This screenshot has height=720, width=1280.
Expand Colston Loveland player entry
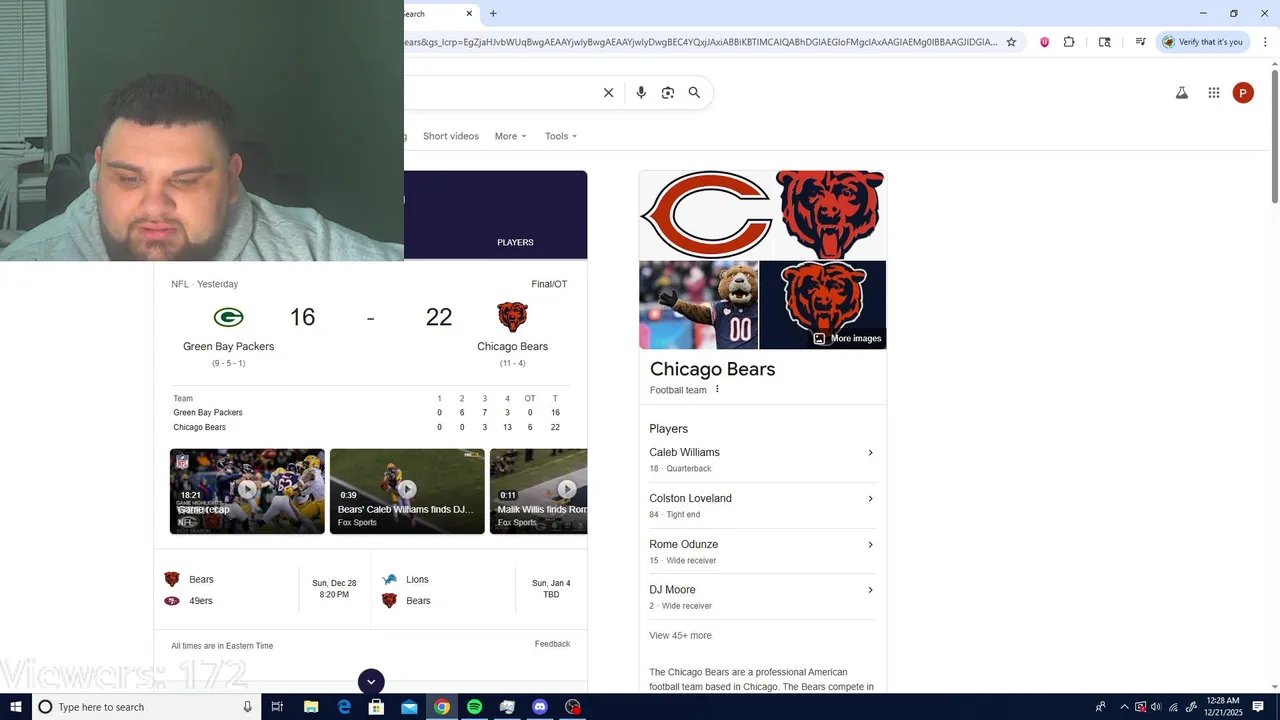[762, 506]
